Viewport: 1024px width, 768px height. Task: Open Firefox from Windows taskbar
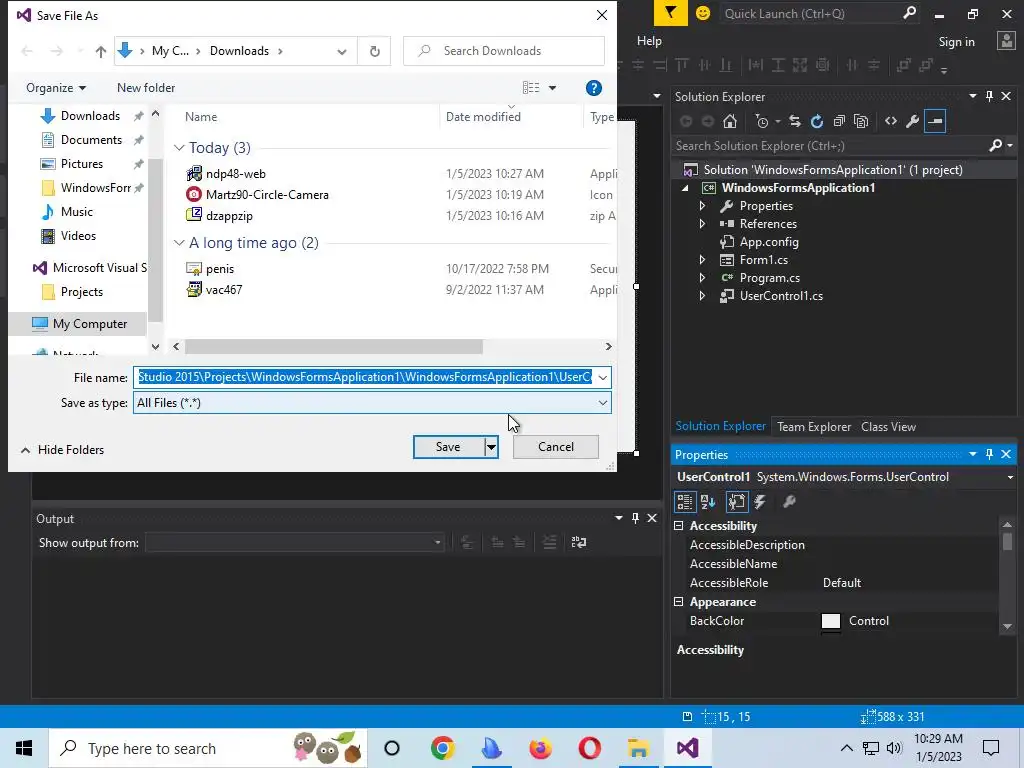(x=541, y=748)
